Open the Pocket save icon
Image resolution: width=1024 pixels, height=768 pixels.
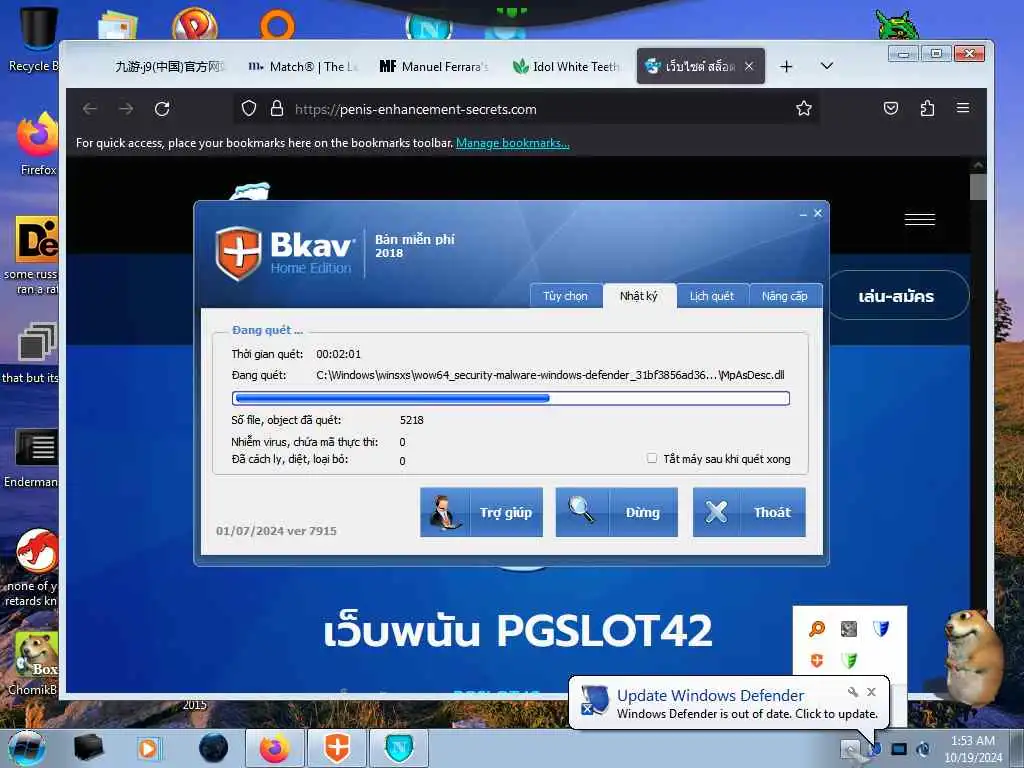tap(891, 108)
